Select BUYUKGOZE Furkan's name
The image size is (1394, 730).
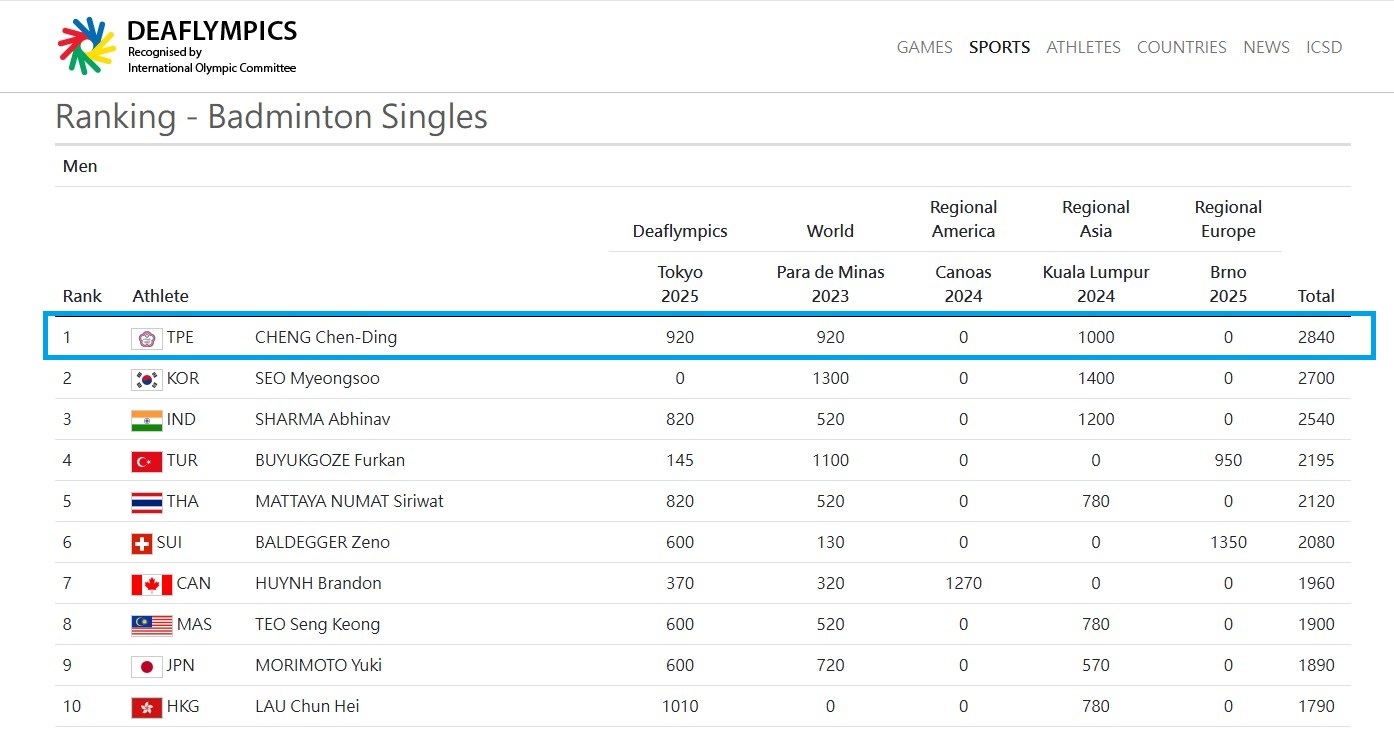click(x=330, y=461)
